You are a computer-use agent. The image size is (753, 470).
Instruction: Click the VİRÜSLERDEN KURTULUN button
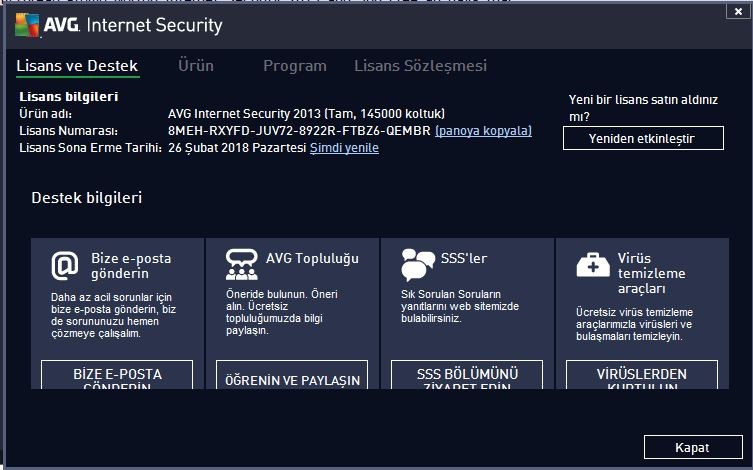pyautogui.click(x=642, y=375)
